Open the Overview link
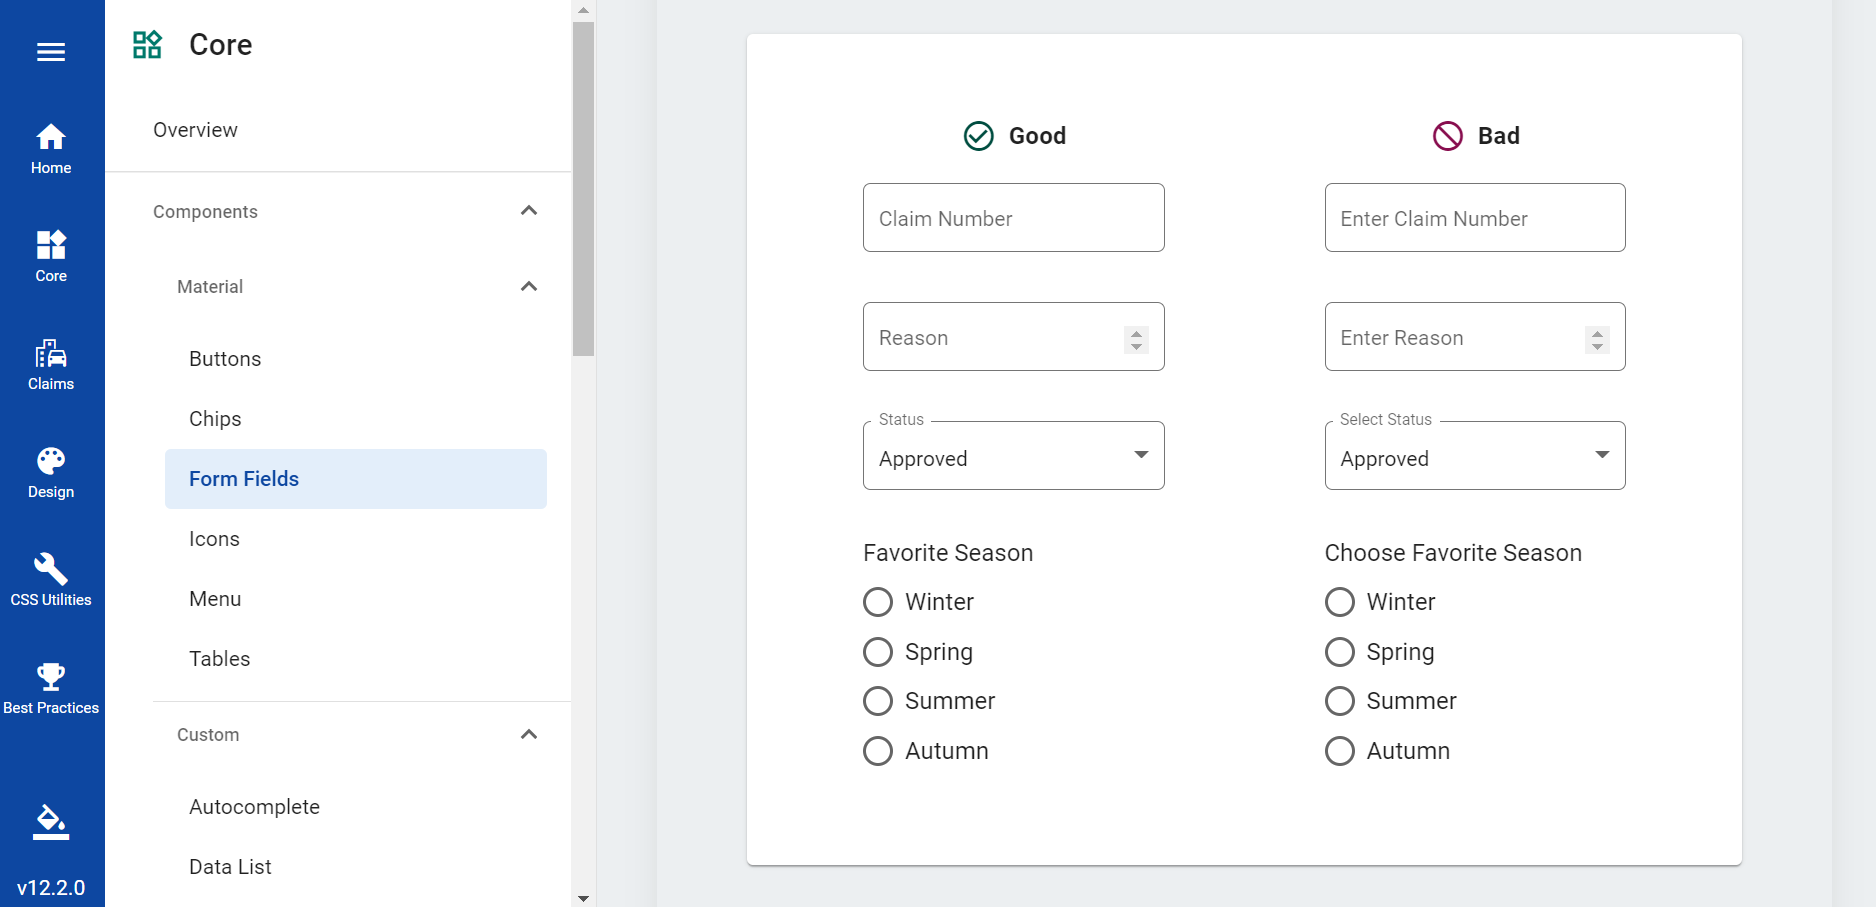This screenshot has height=907, width=1876. [x=195, y=130]
